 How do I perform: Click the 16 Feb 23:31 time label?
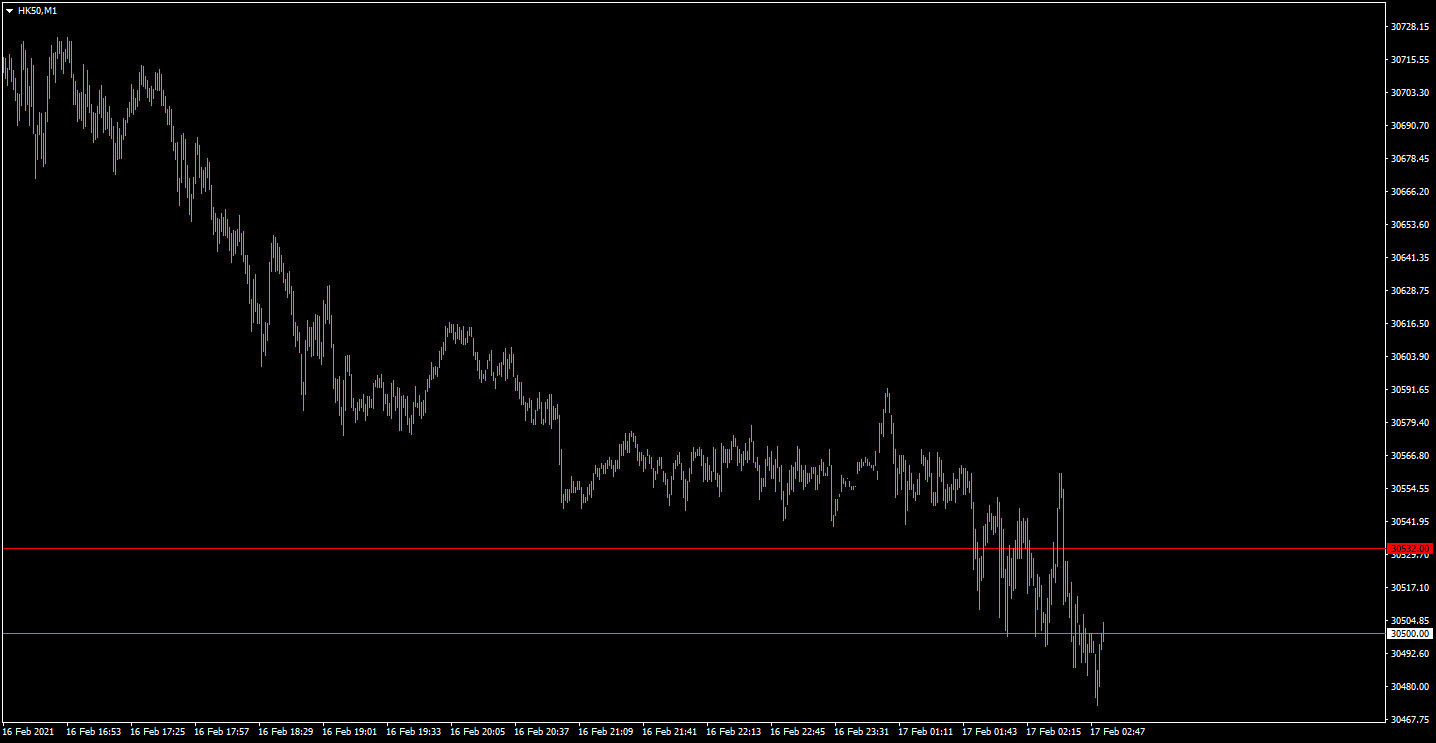tap(861, 732)
